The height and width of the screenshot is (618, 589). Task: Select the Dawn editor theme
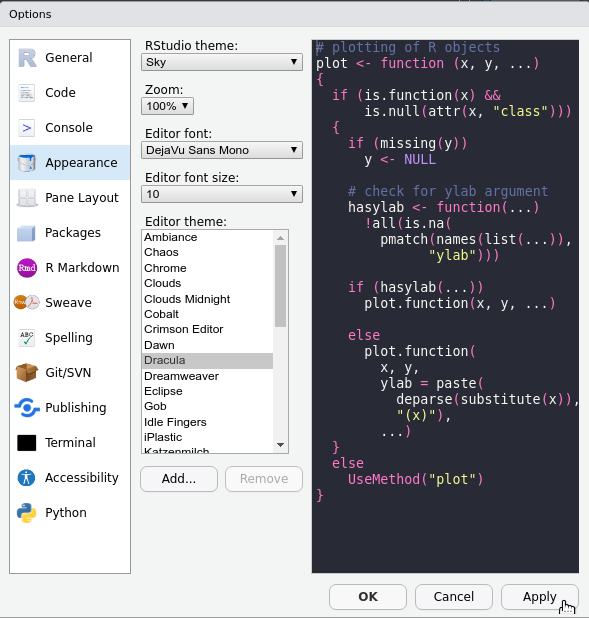(x=207, y=345)
